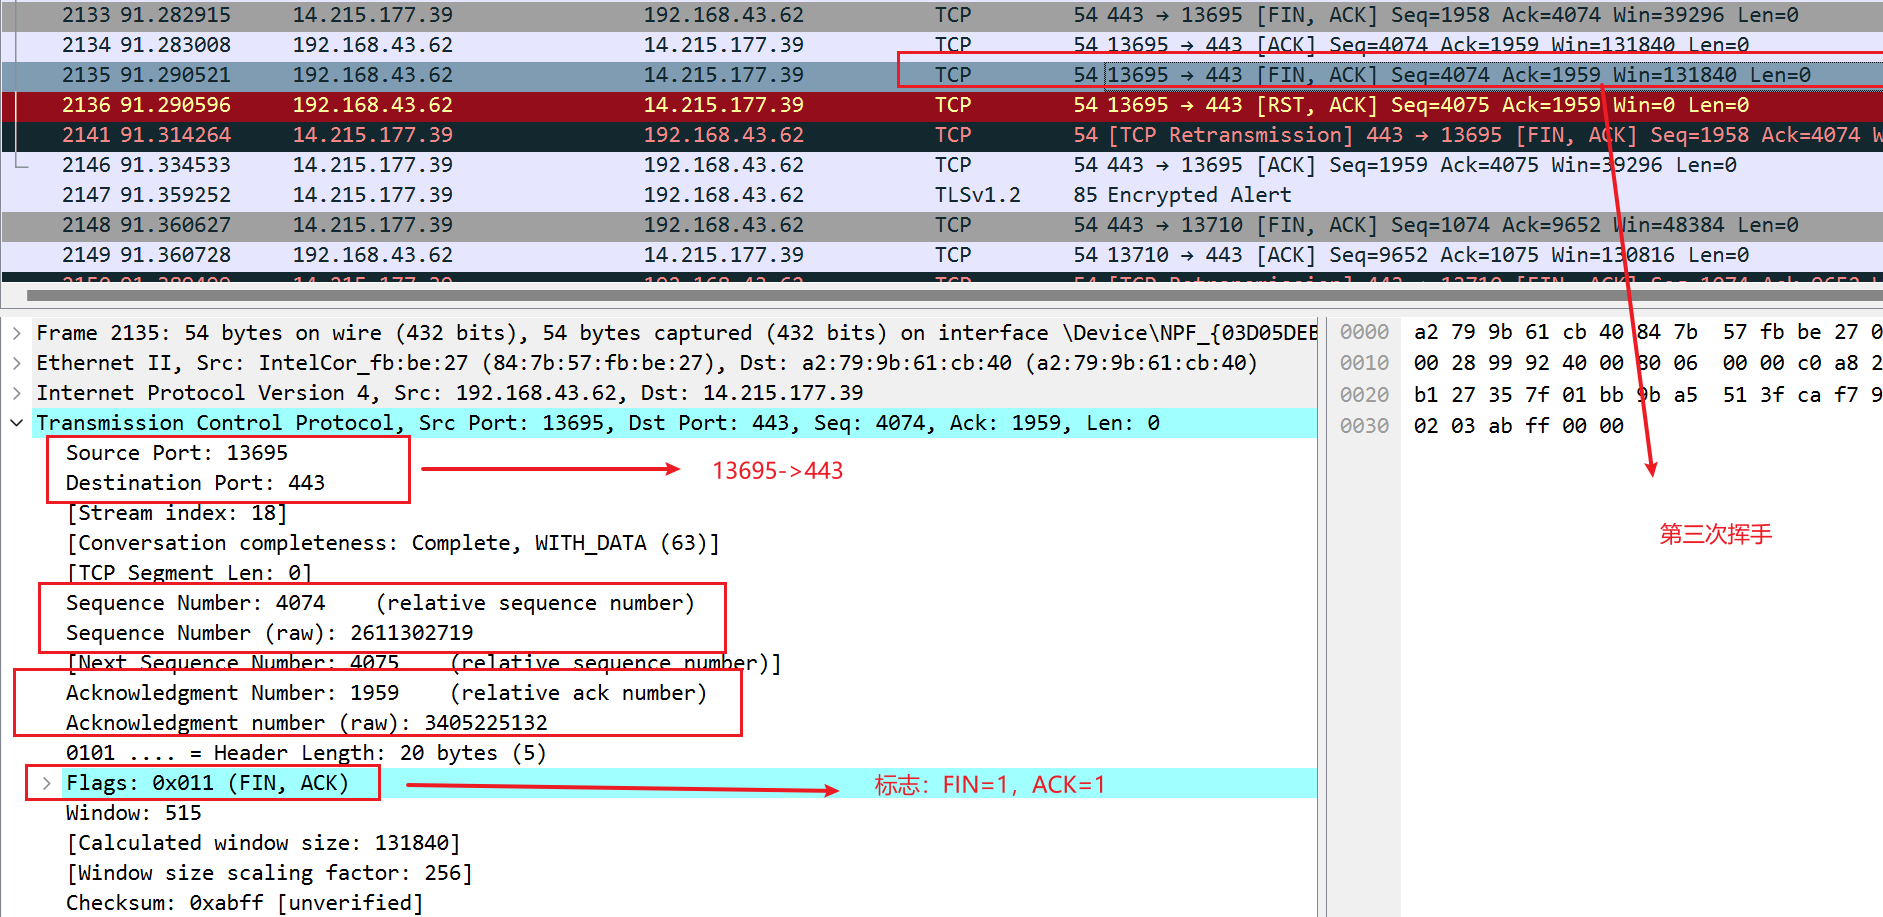
Task: Select TCP Retransmission packet 2141
Action: 941,135
